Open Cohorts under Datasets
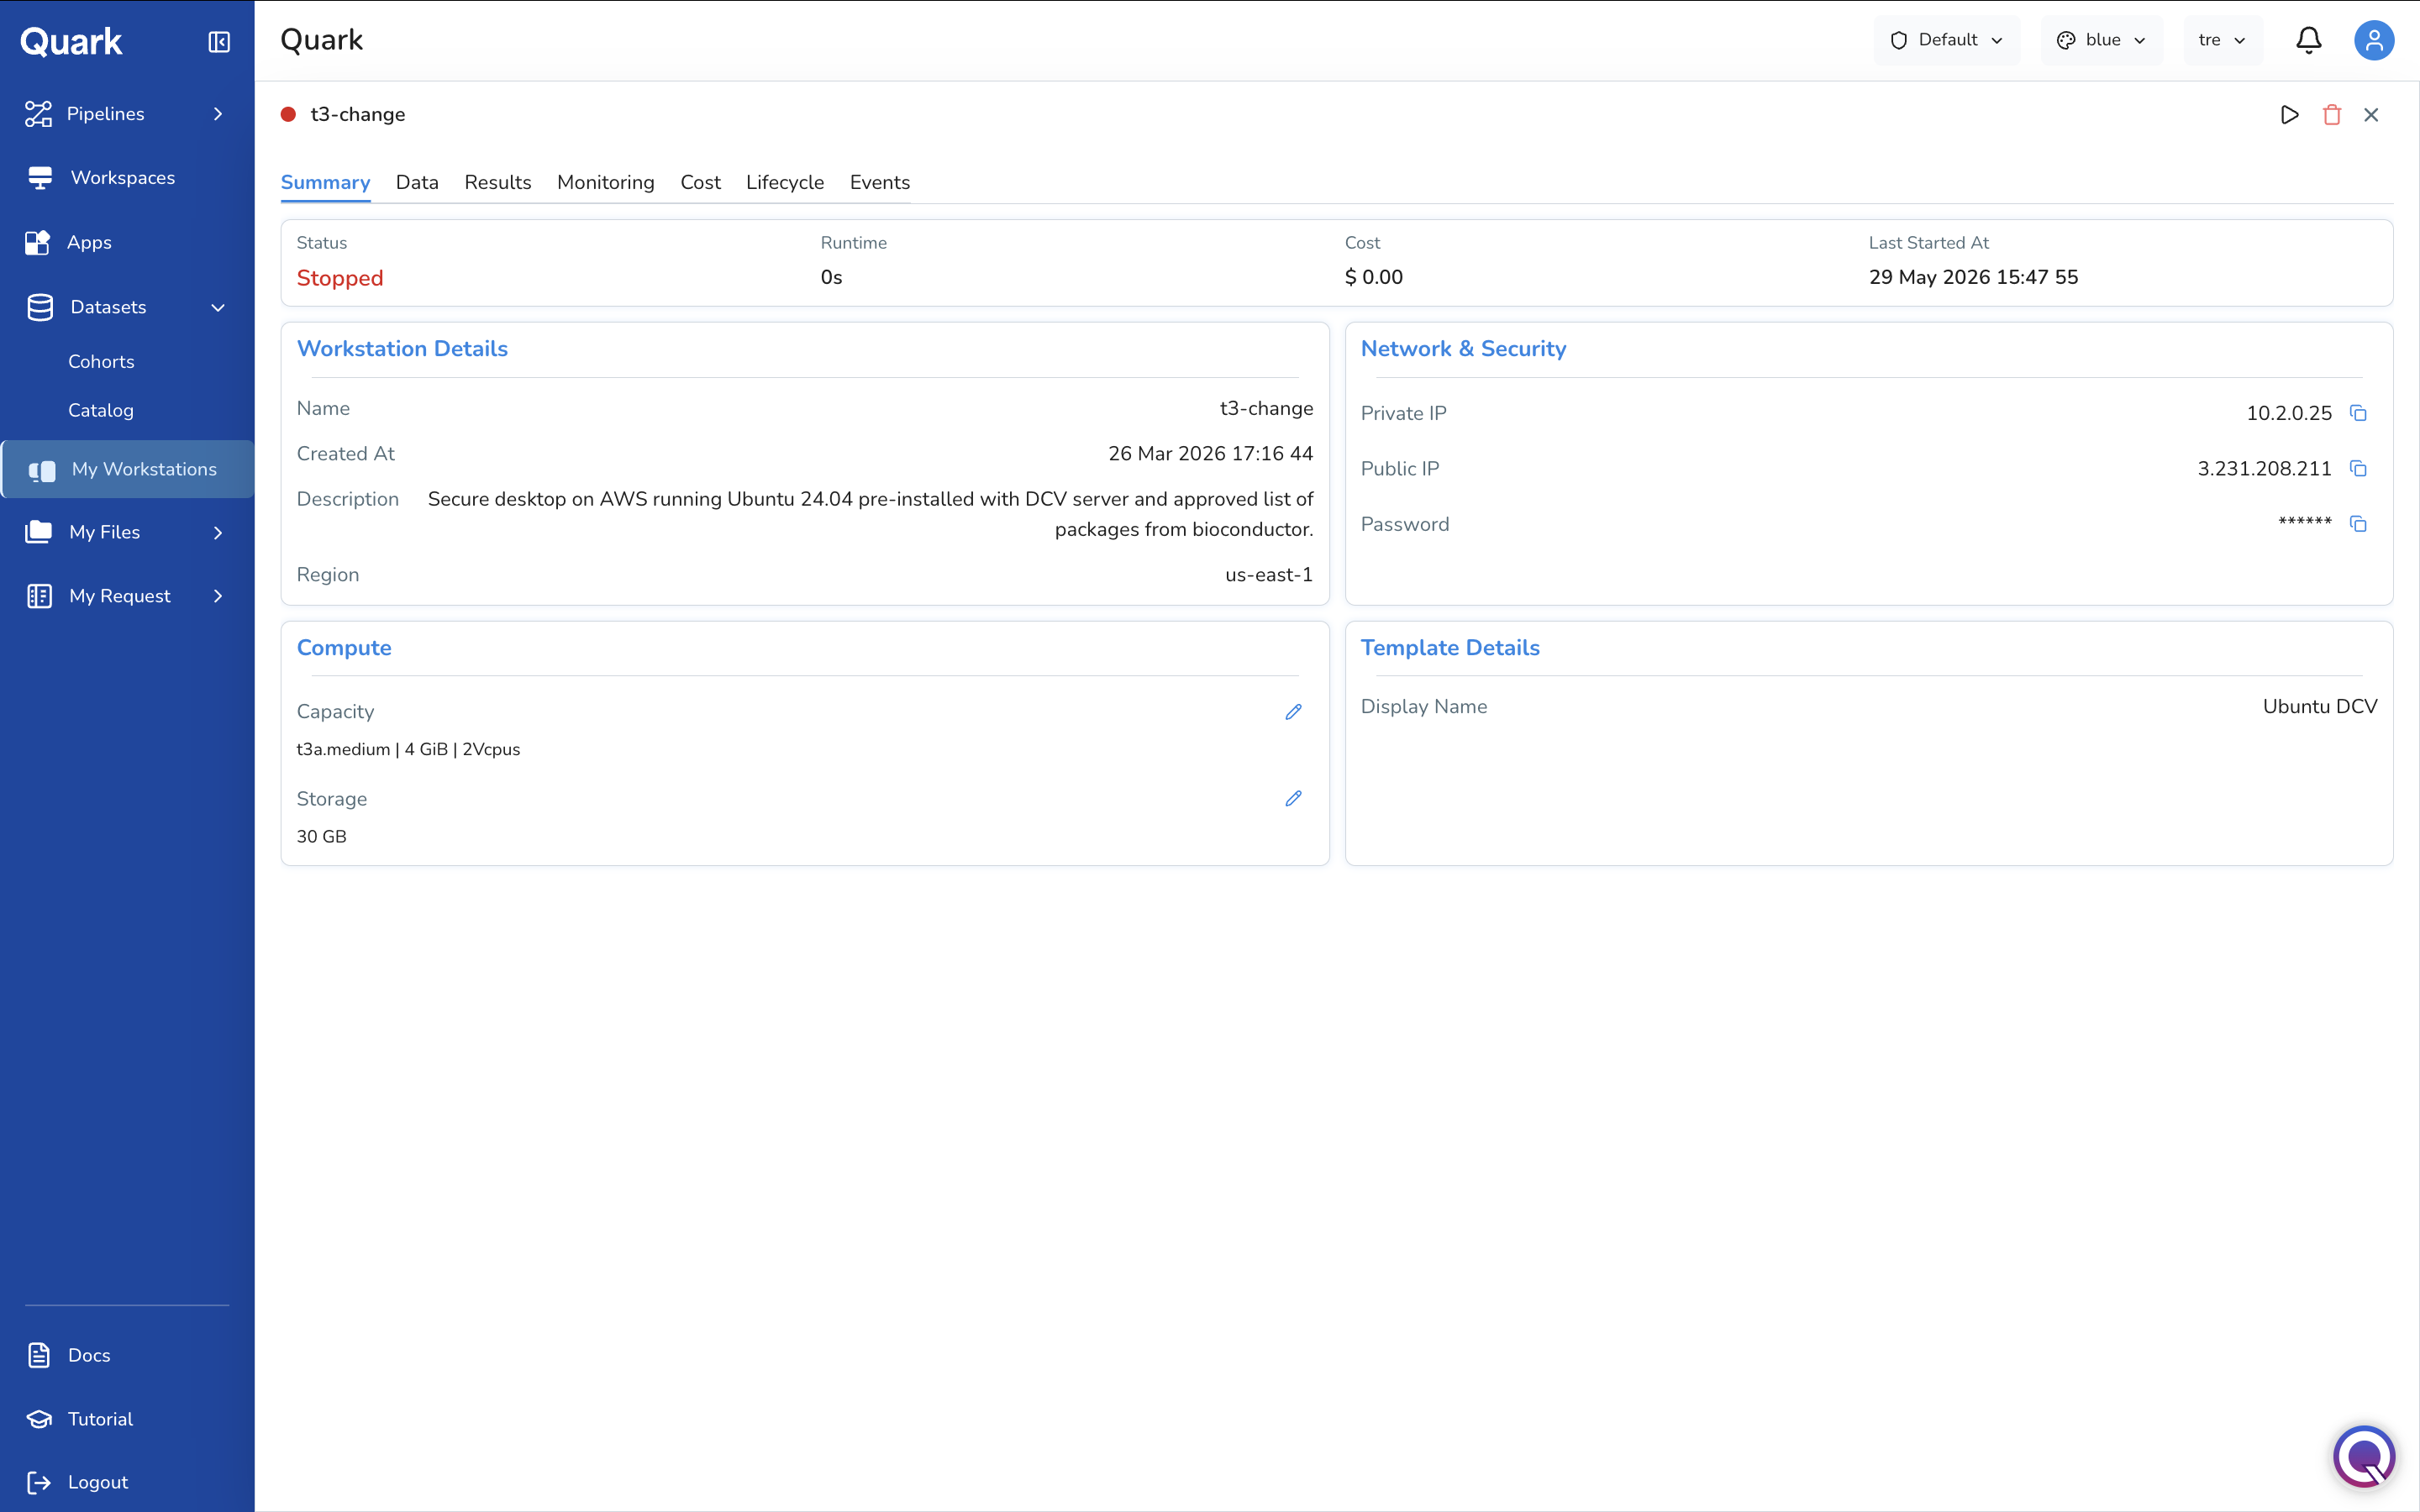The width and height of the screenshot is (2420, 1512). click(101, 362)
